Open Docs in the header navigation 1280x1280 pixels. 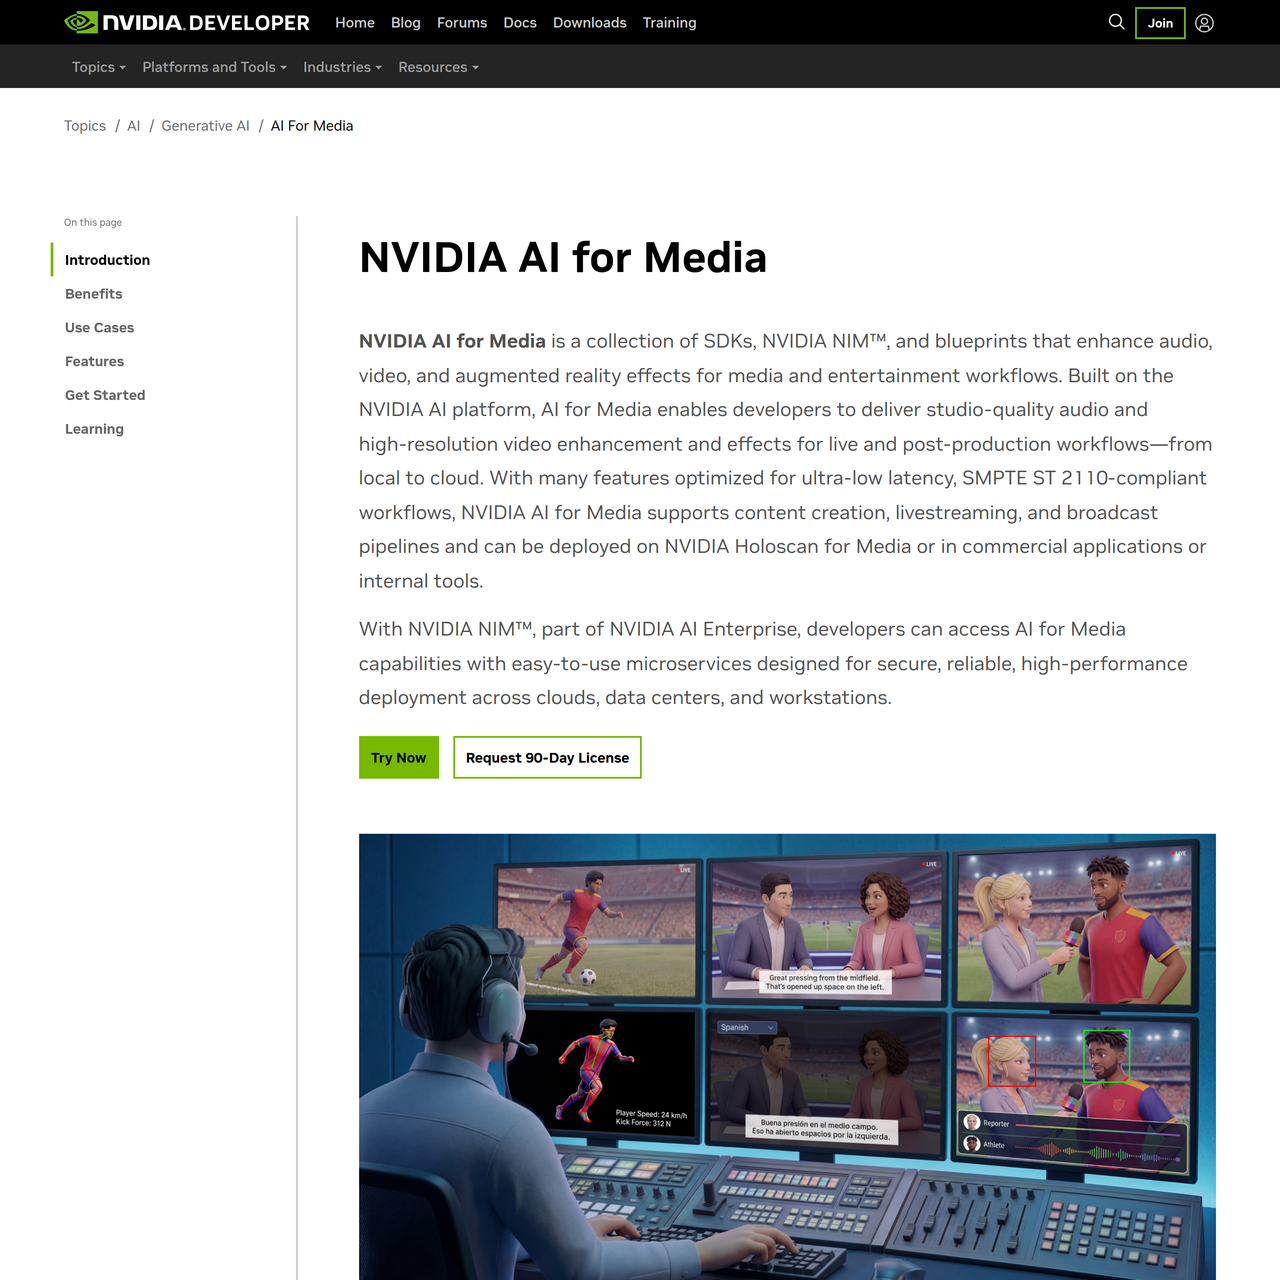pyautogui.click(x=520, y=22)
